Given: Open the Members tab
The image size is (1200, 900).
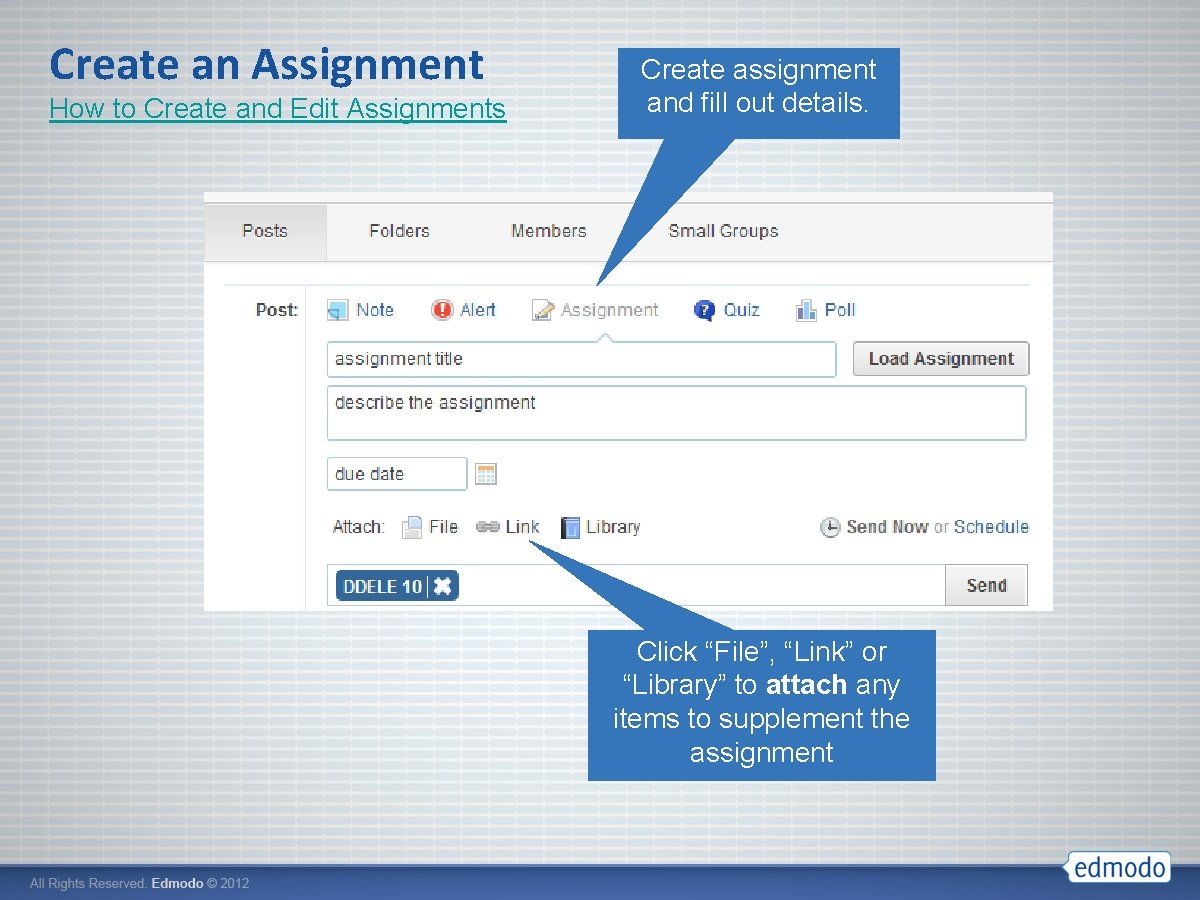Looking at the screenshot, I should click(548, 231).
